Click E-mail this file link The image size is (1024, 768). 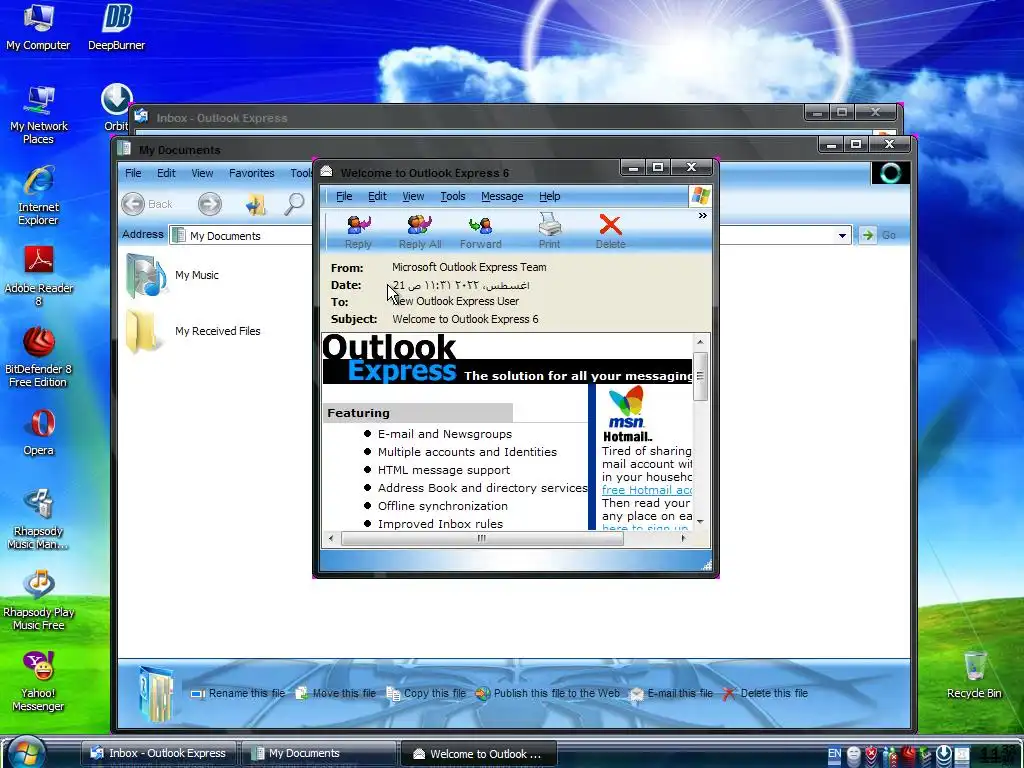point(671,694)
